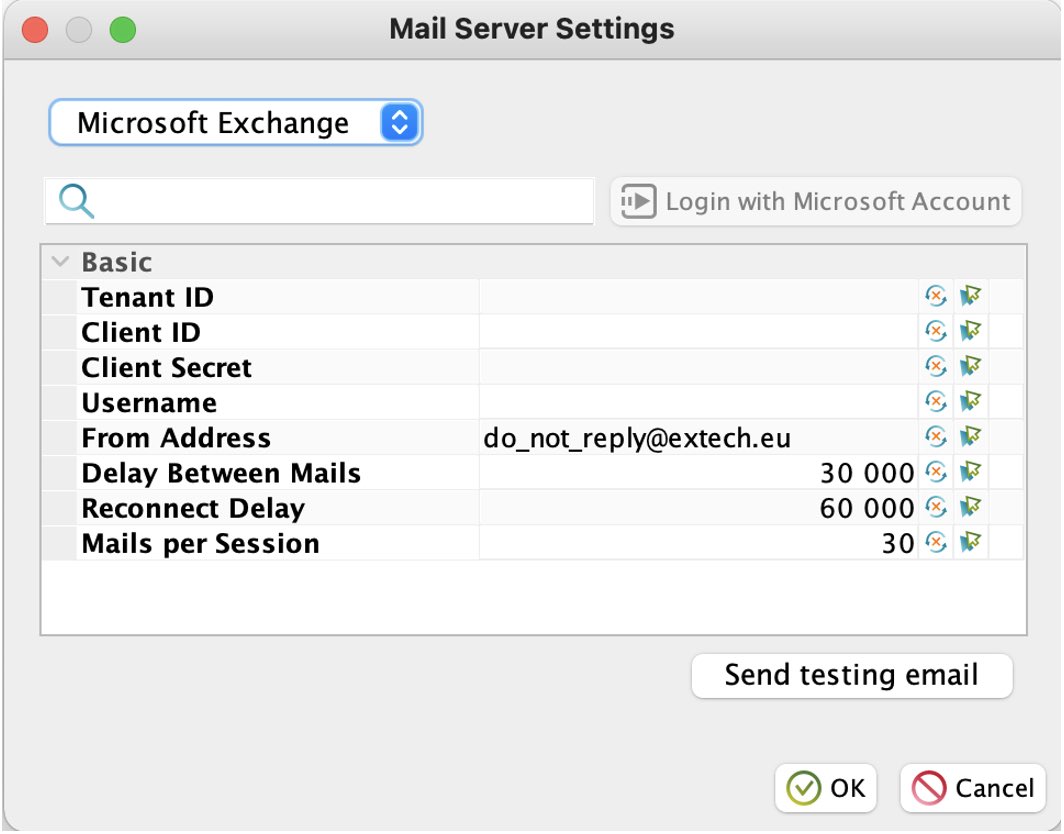The width and height of the screenshot is (1064, 834).
Task: Select the Delay Between Mails label
Action: [221, 473]
